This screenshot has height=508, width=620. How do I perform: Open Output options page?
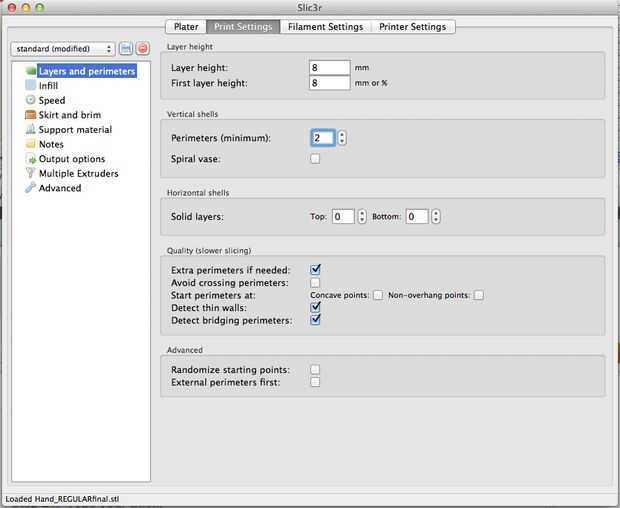coord(72,159)
